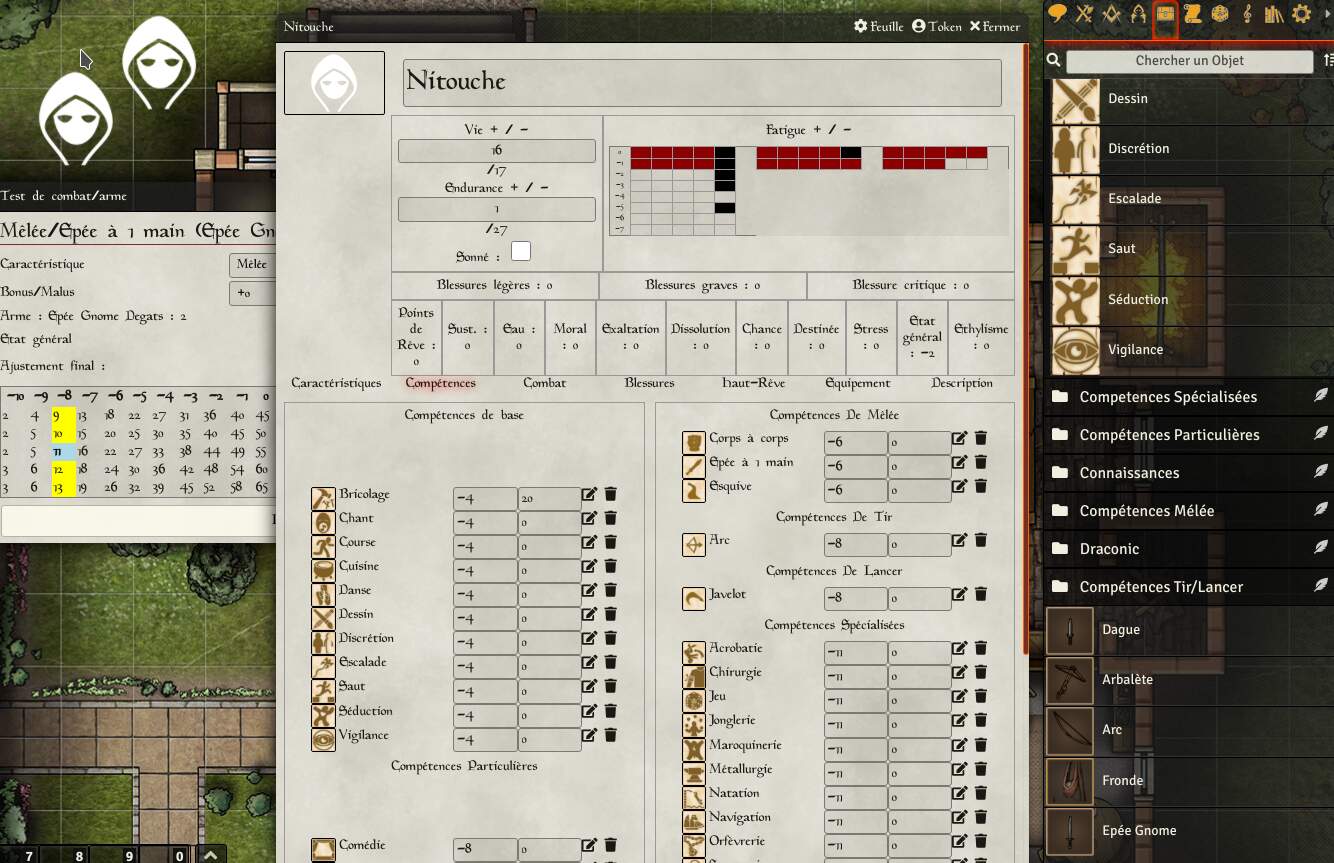
Task: Open the playlists (music note) sidebar tab
Action: point(1247,14)
